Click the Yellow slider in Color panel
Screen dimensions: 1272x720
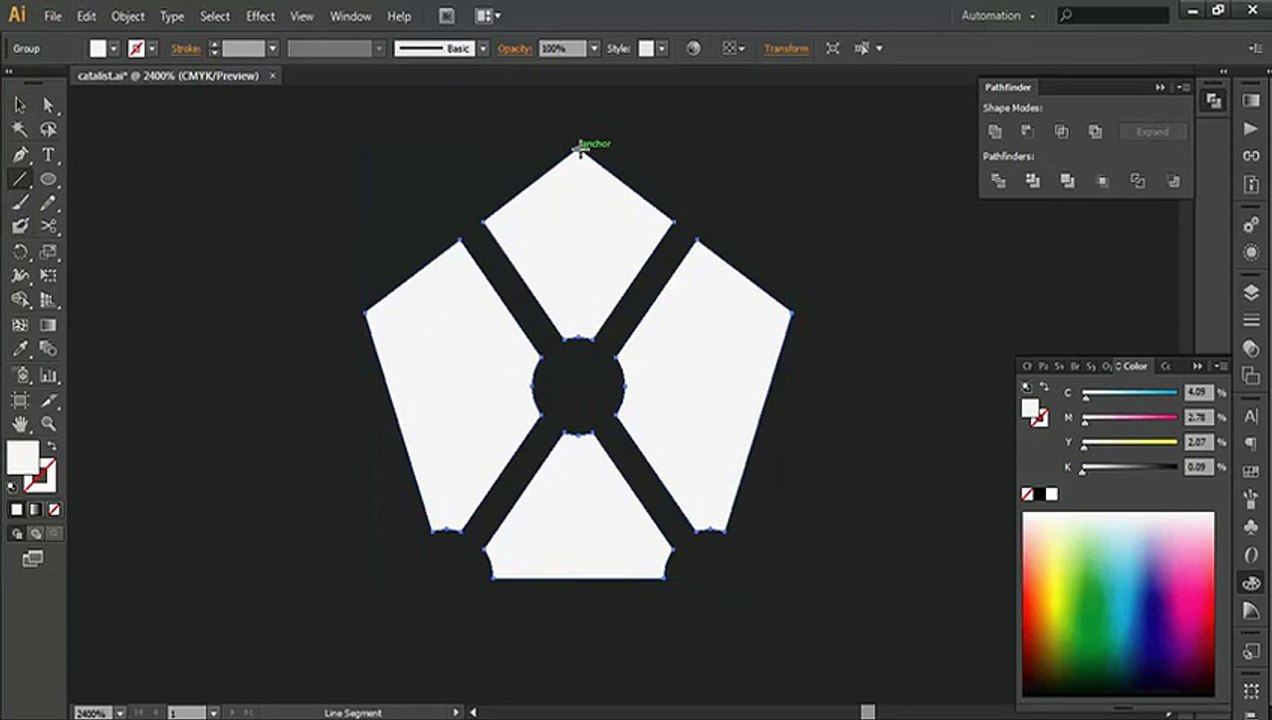click(x=1130, y=442)
